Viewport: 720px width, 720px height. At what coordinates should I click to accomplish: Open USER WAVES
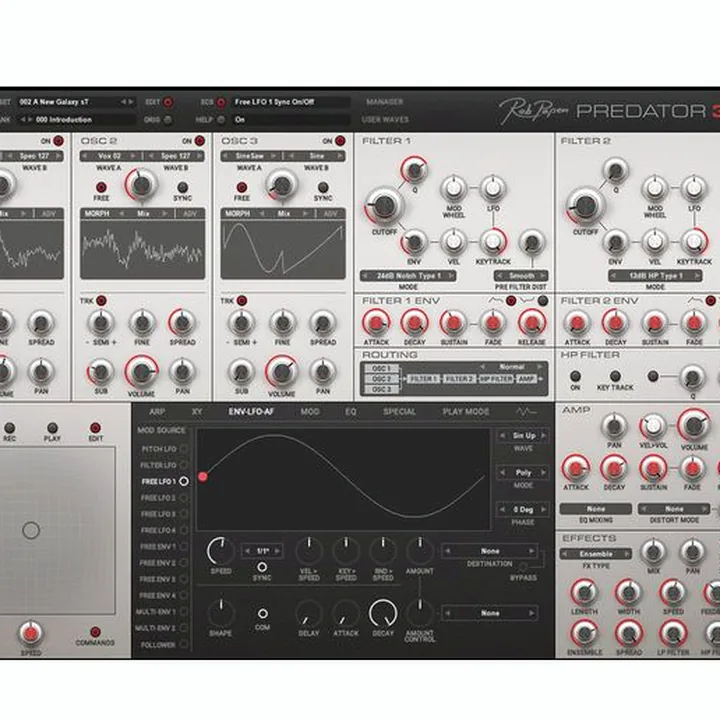click(x=385, y=119)
